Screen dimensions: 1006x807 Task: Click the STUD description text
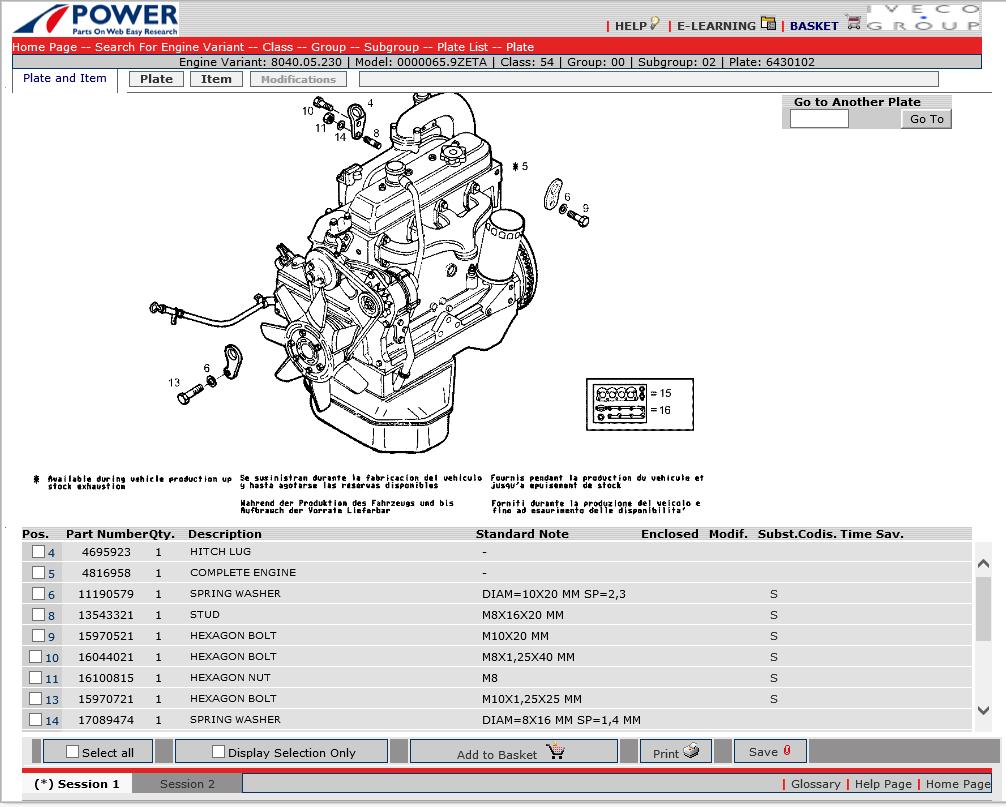coord(205,615)
